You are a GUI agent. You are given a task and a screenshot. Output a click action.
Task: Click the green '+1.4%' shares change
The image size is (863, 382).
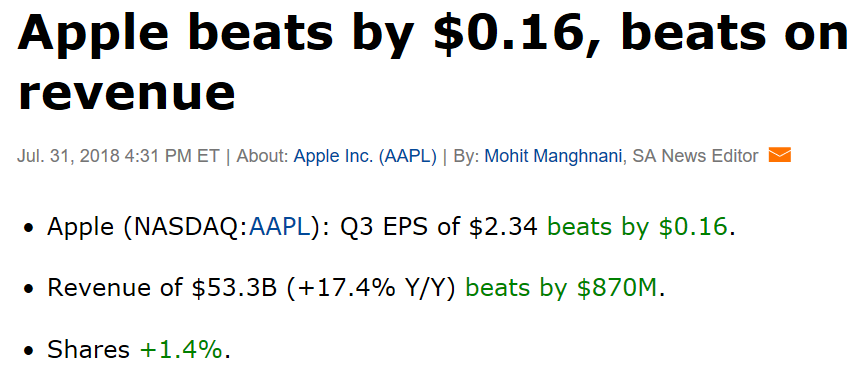coord(181,350)
